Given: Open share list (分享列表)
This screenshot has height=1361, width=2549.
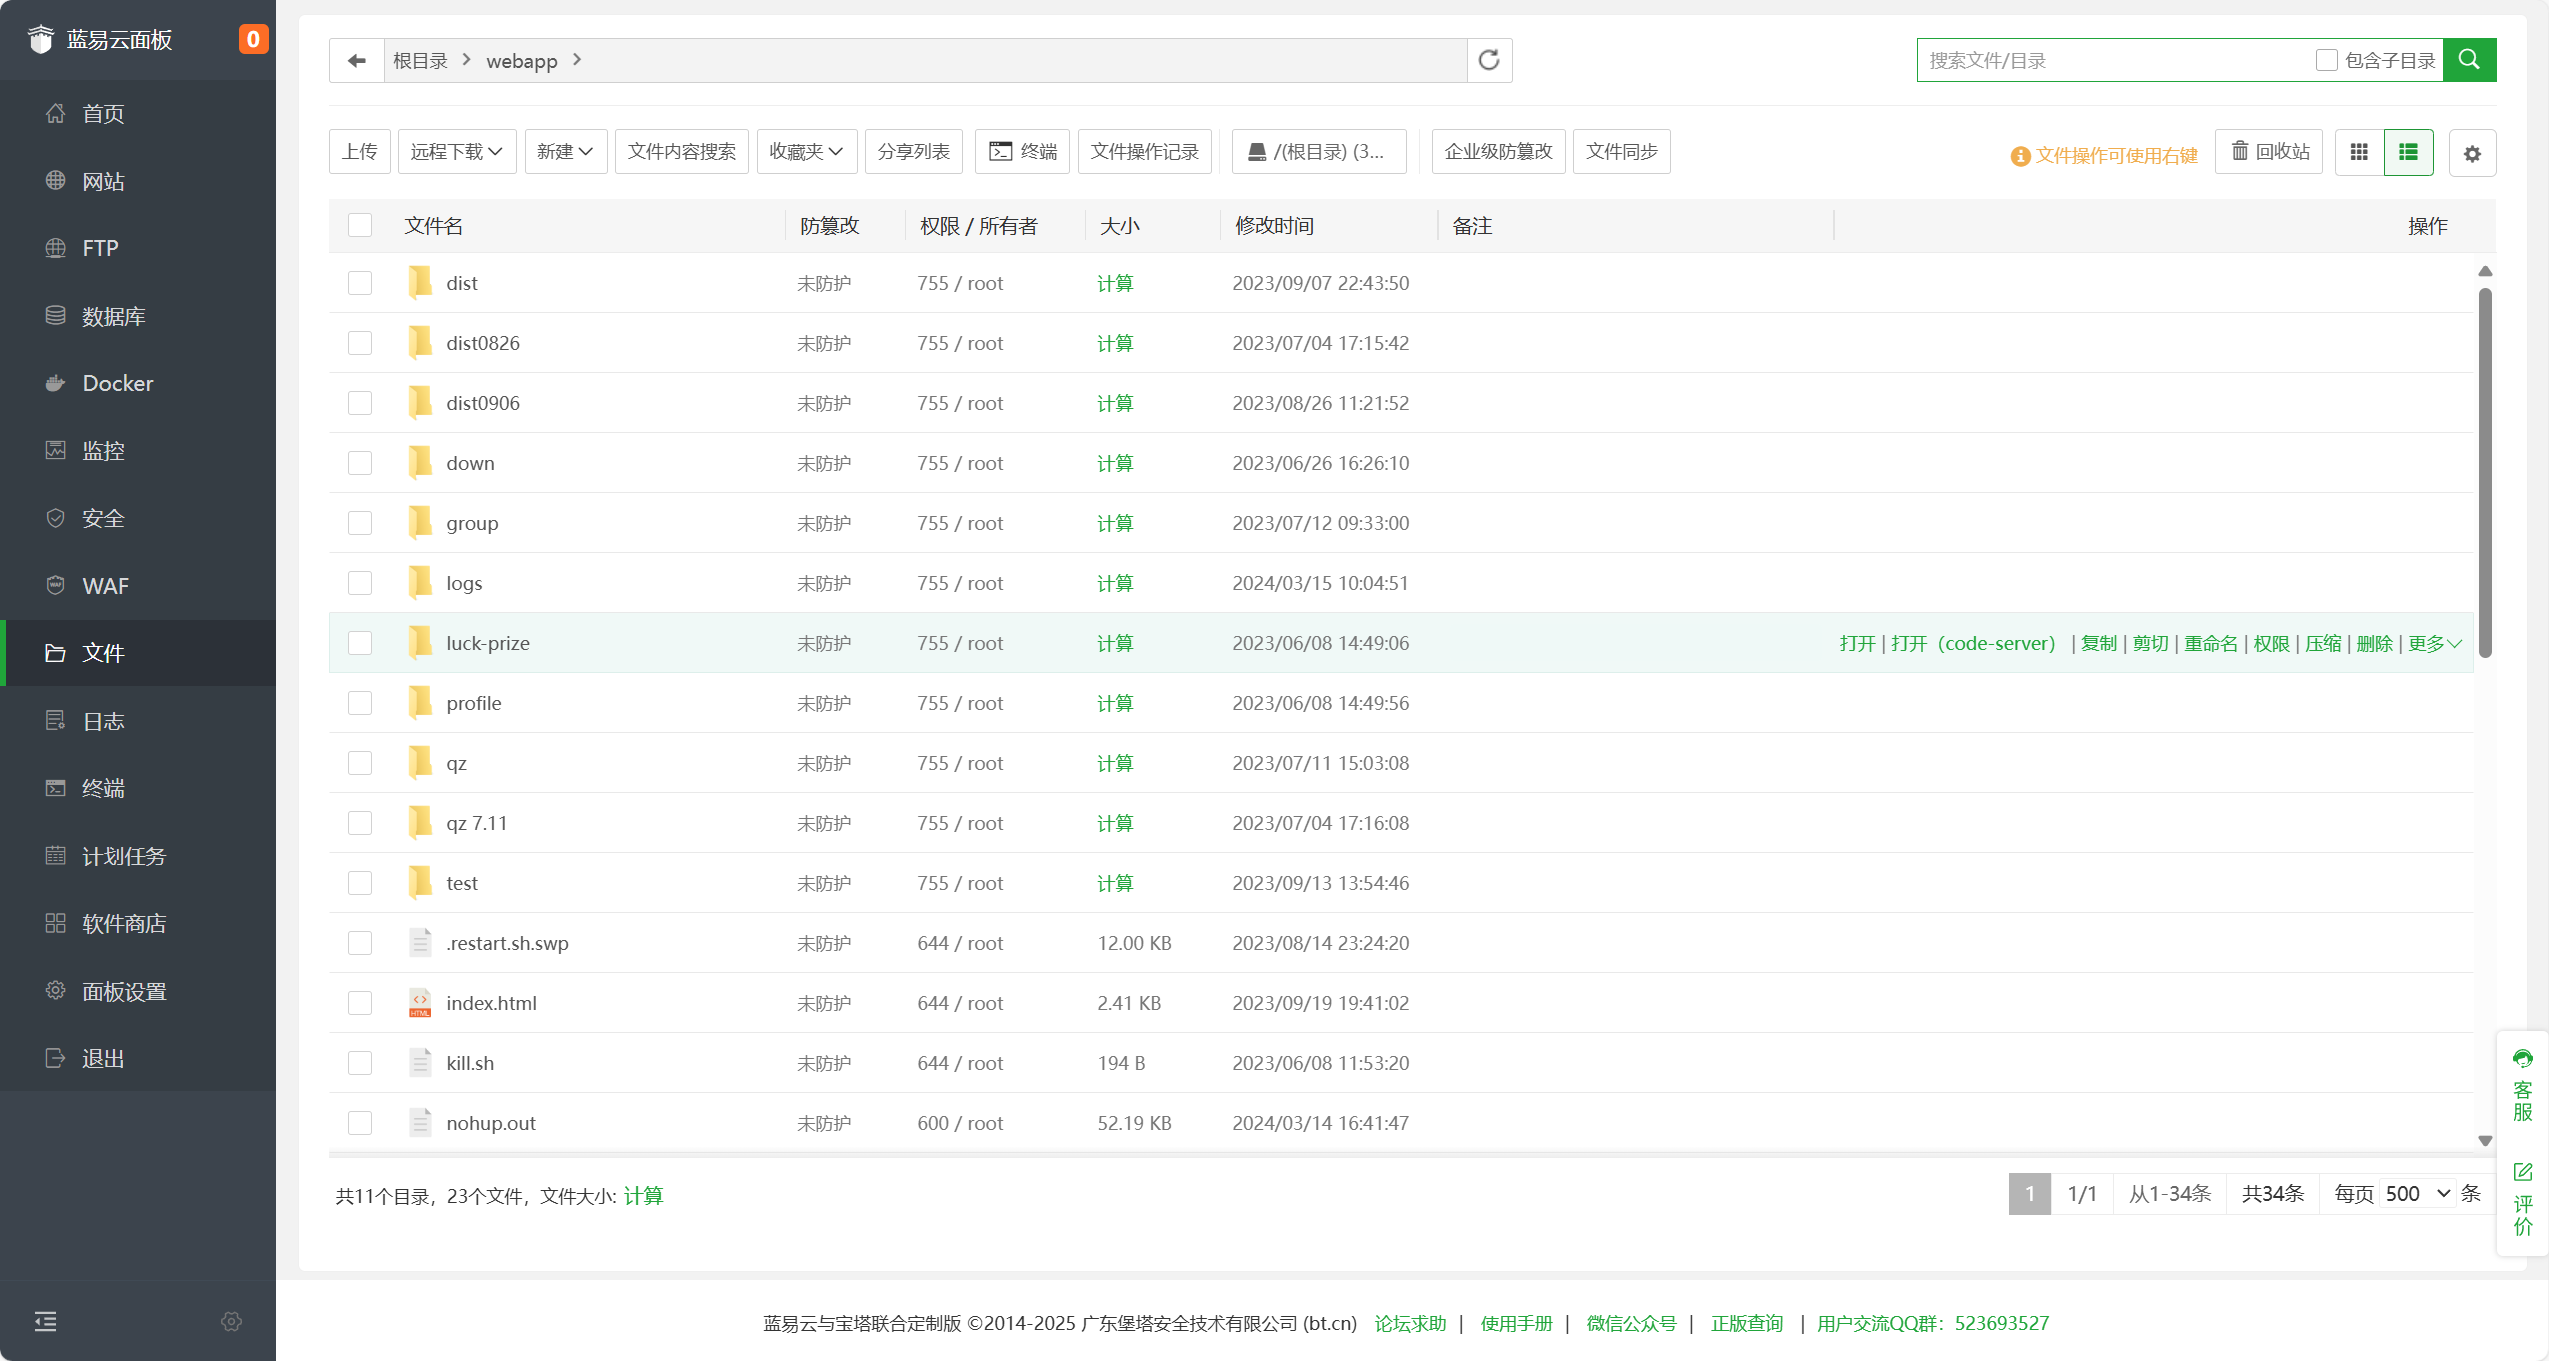Looking at the screenshot, I should pos(913,151).
